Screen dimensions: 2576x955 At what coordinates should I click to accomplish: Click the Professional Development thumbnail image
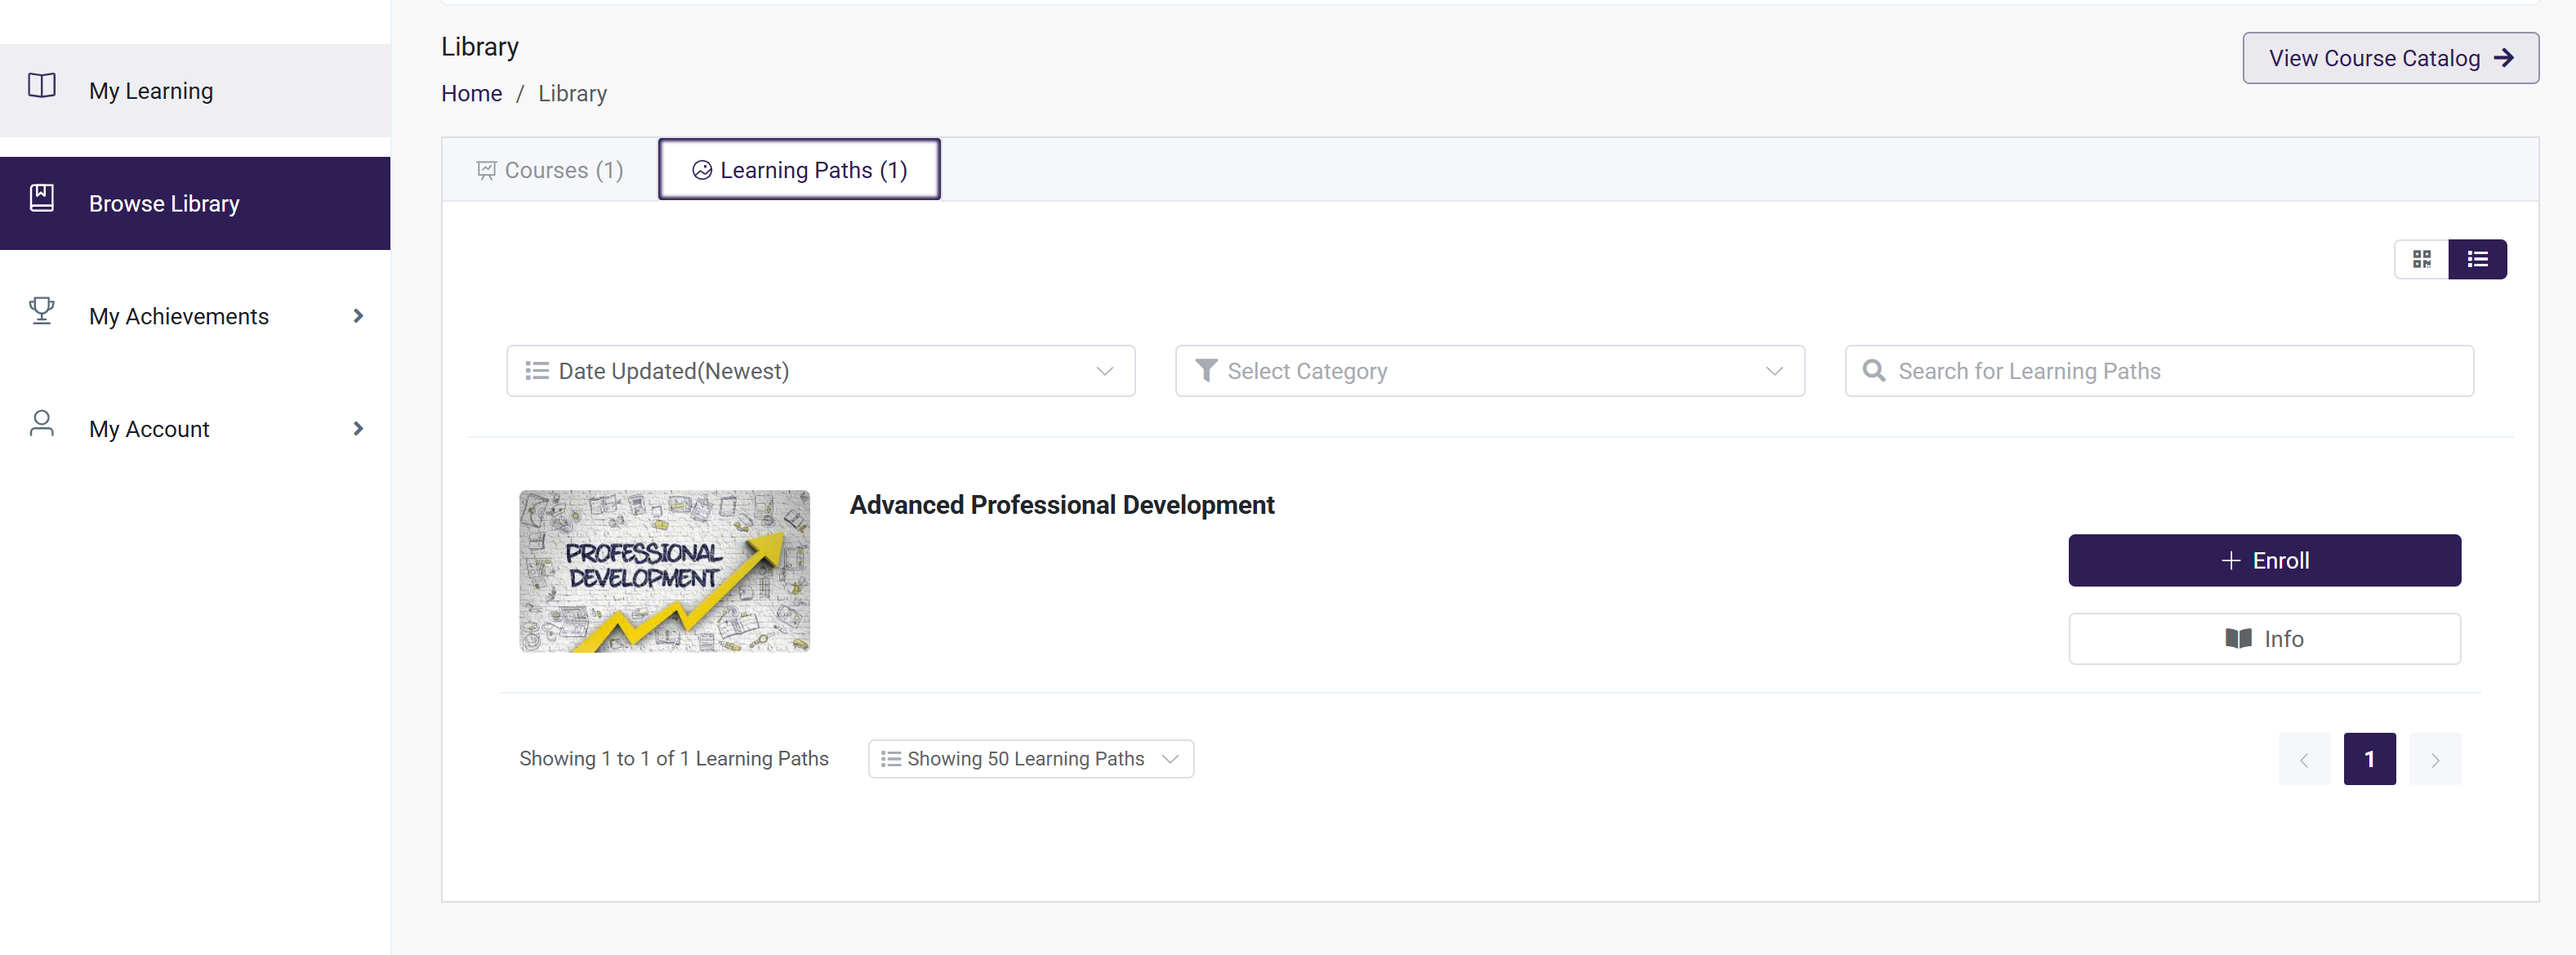click(x=664, y=571)
